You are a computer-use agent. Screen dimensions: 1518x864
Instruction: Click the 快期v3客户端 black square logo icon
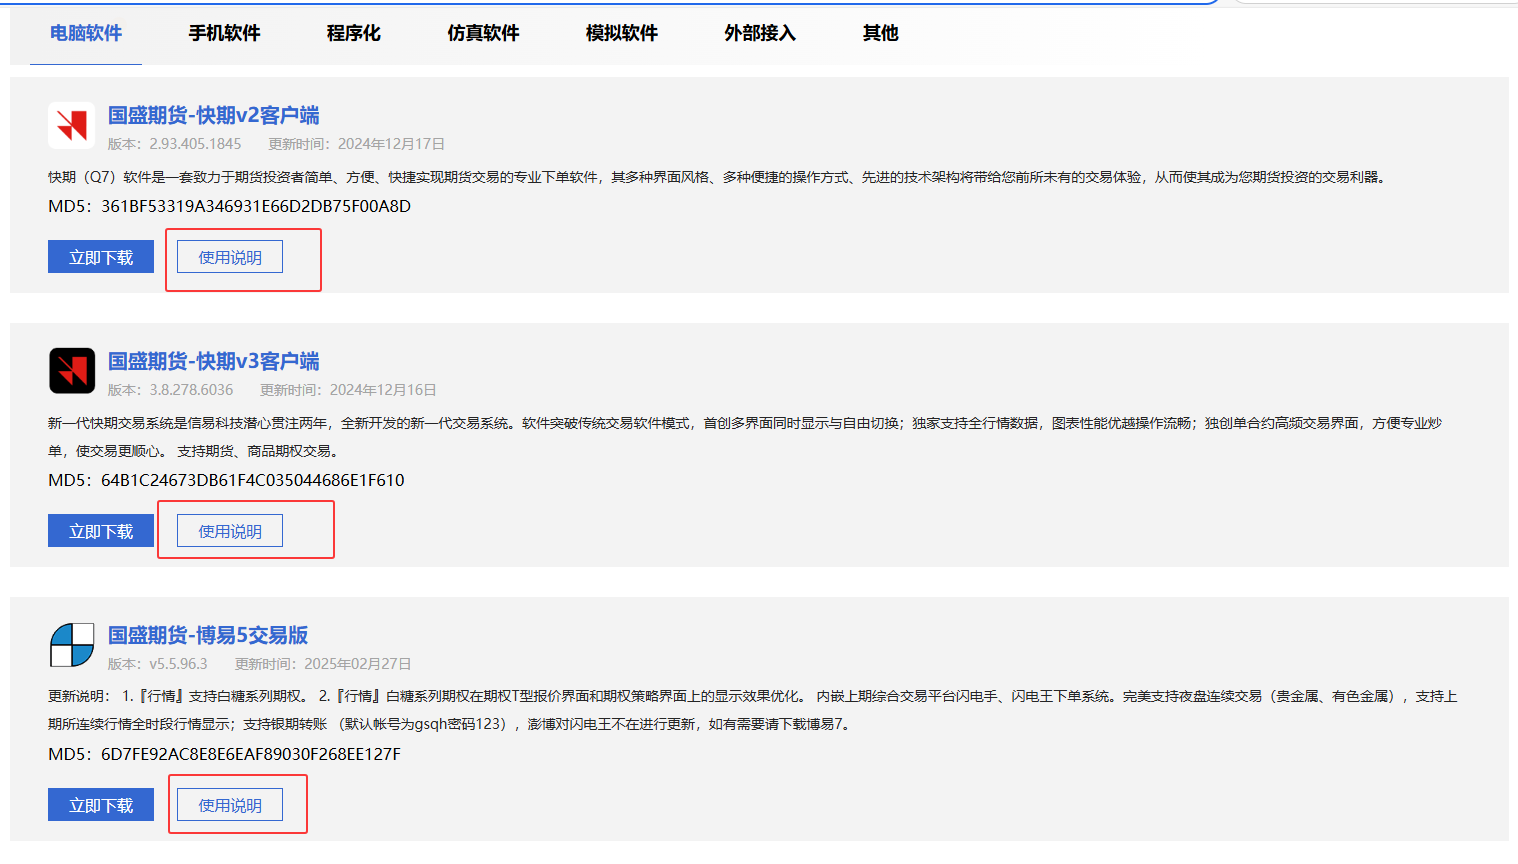coord(71,371)
